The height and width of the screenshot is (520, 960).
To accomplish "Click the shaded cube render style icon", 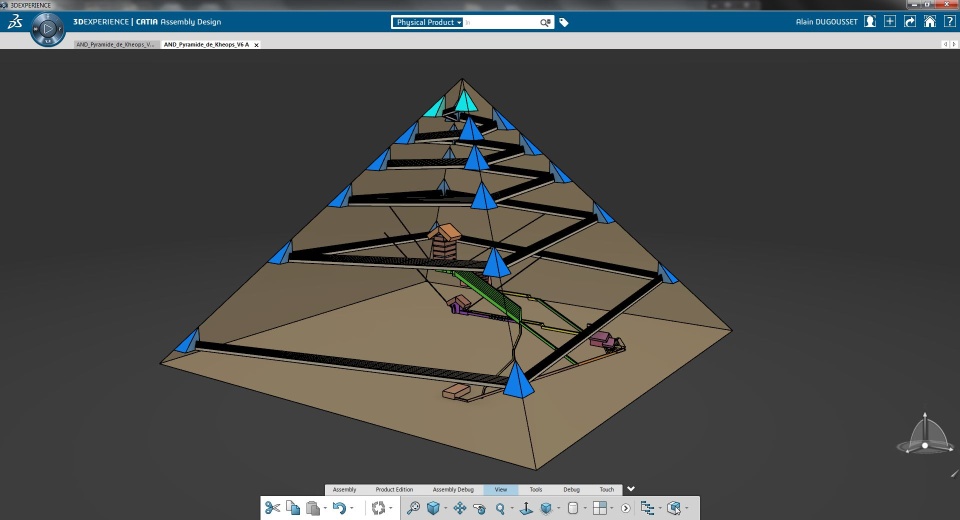I will point(546,508).
